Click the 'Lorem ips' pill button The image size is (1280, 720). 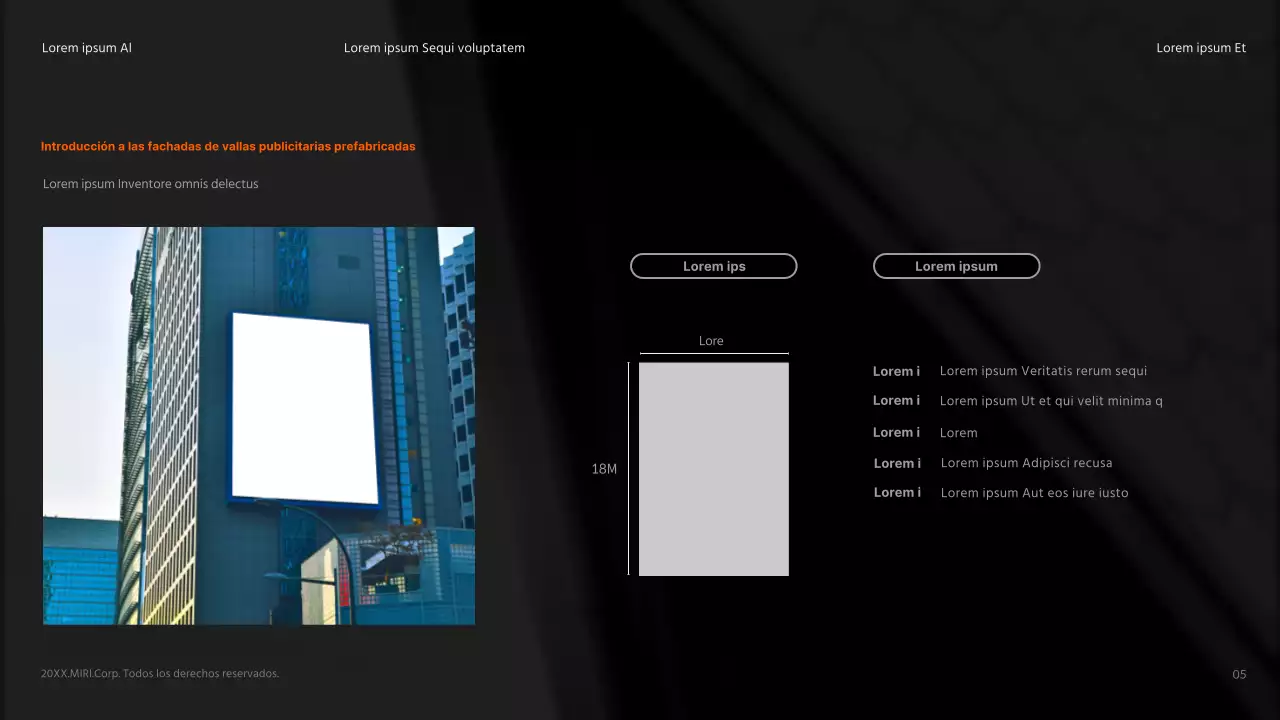(x=713, y=266)
